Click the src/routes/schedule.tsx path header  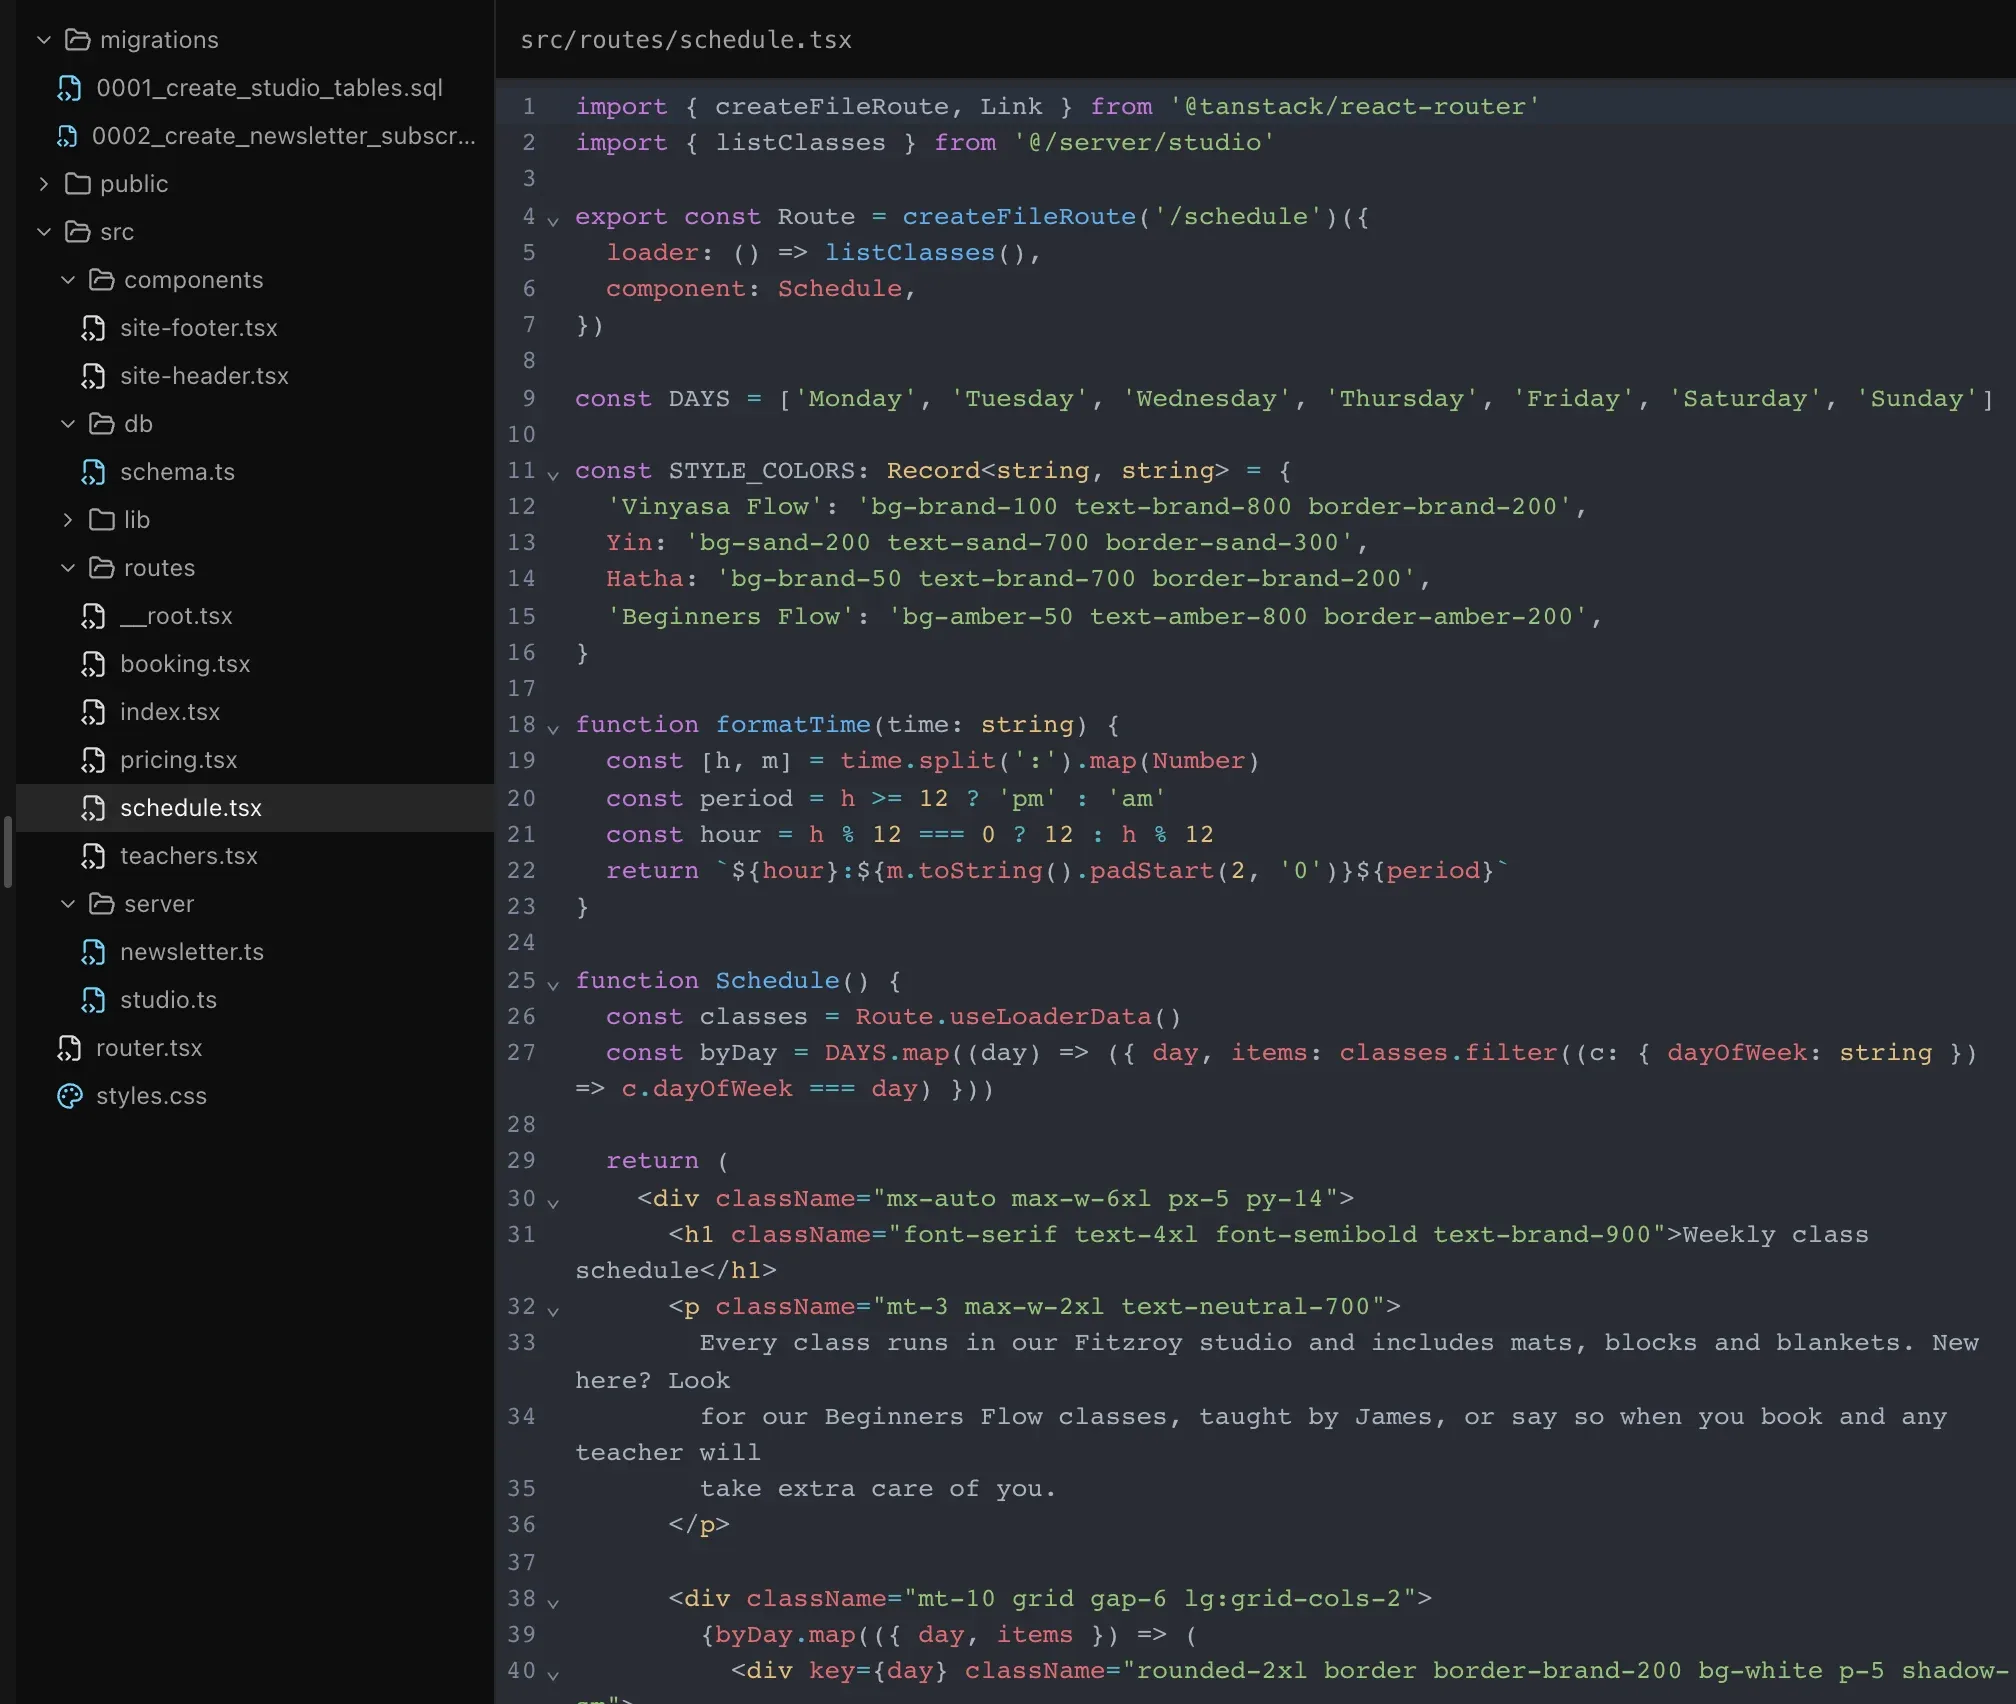point(686,40)
